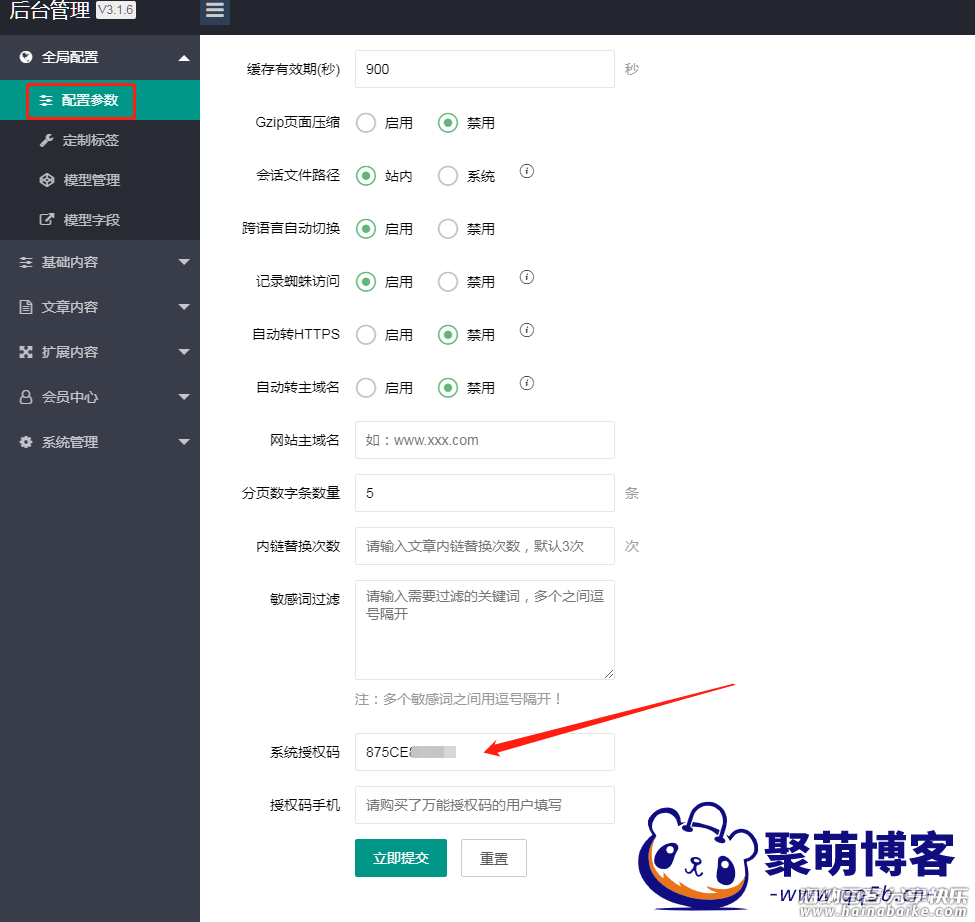Open the 定制标签 menu item
This screenshot has height=922, width=975.
(99, 140)
